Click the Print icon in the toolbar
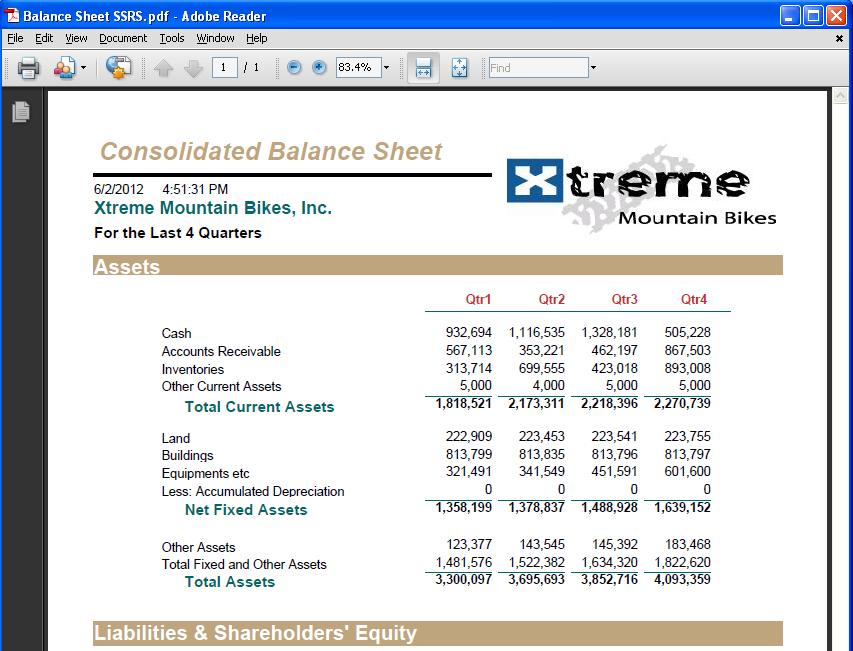The width and height of the screenshot is (853, 651). (x=28, y=68)
